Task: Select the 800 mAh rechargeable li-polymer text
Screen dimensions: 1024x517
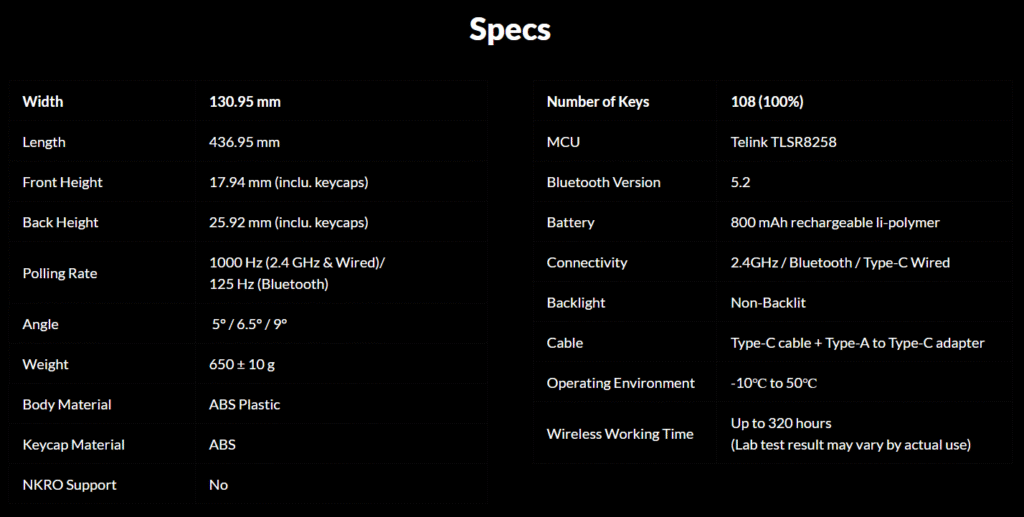Action: coord(835,222)
